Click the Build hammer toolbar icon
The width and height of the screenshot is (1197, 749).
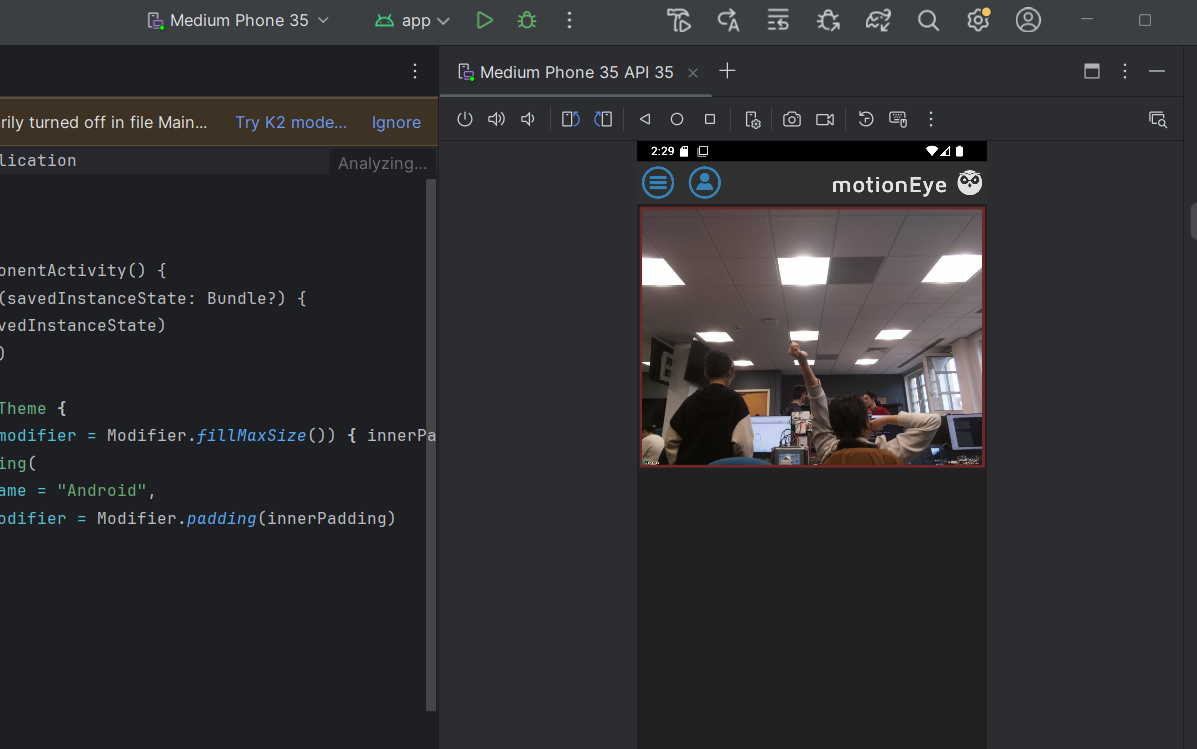679,21
